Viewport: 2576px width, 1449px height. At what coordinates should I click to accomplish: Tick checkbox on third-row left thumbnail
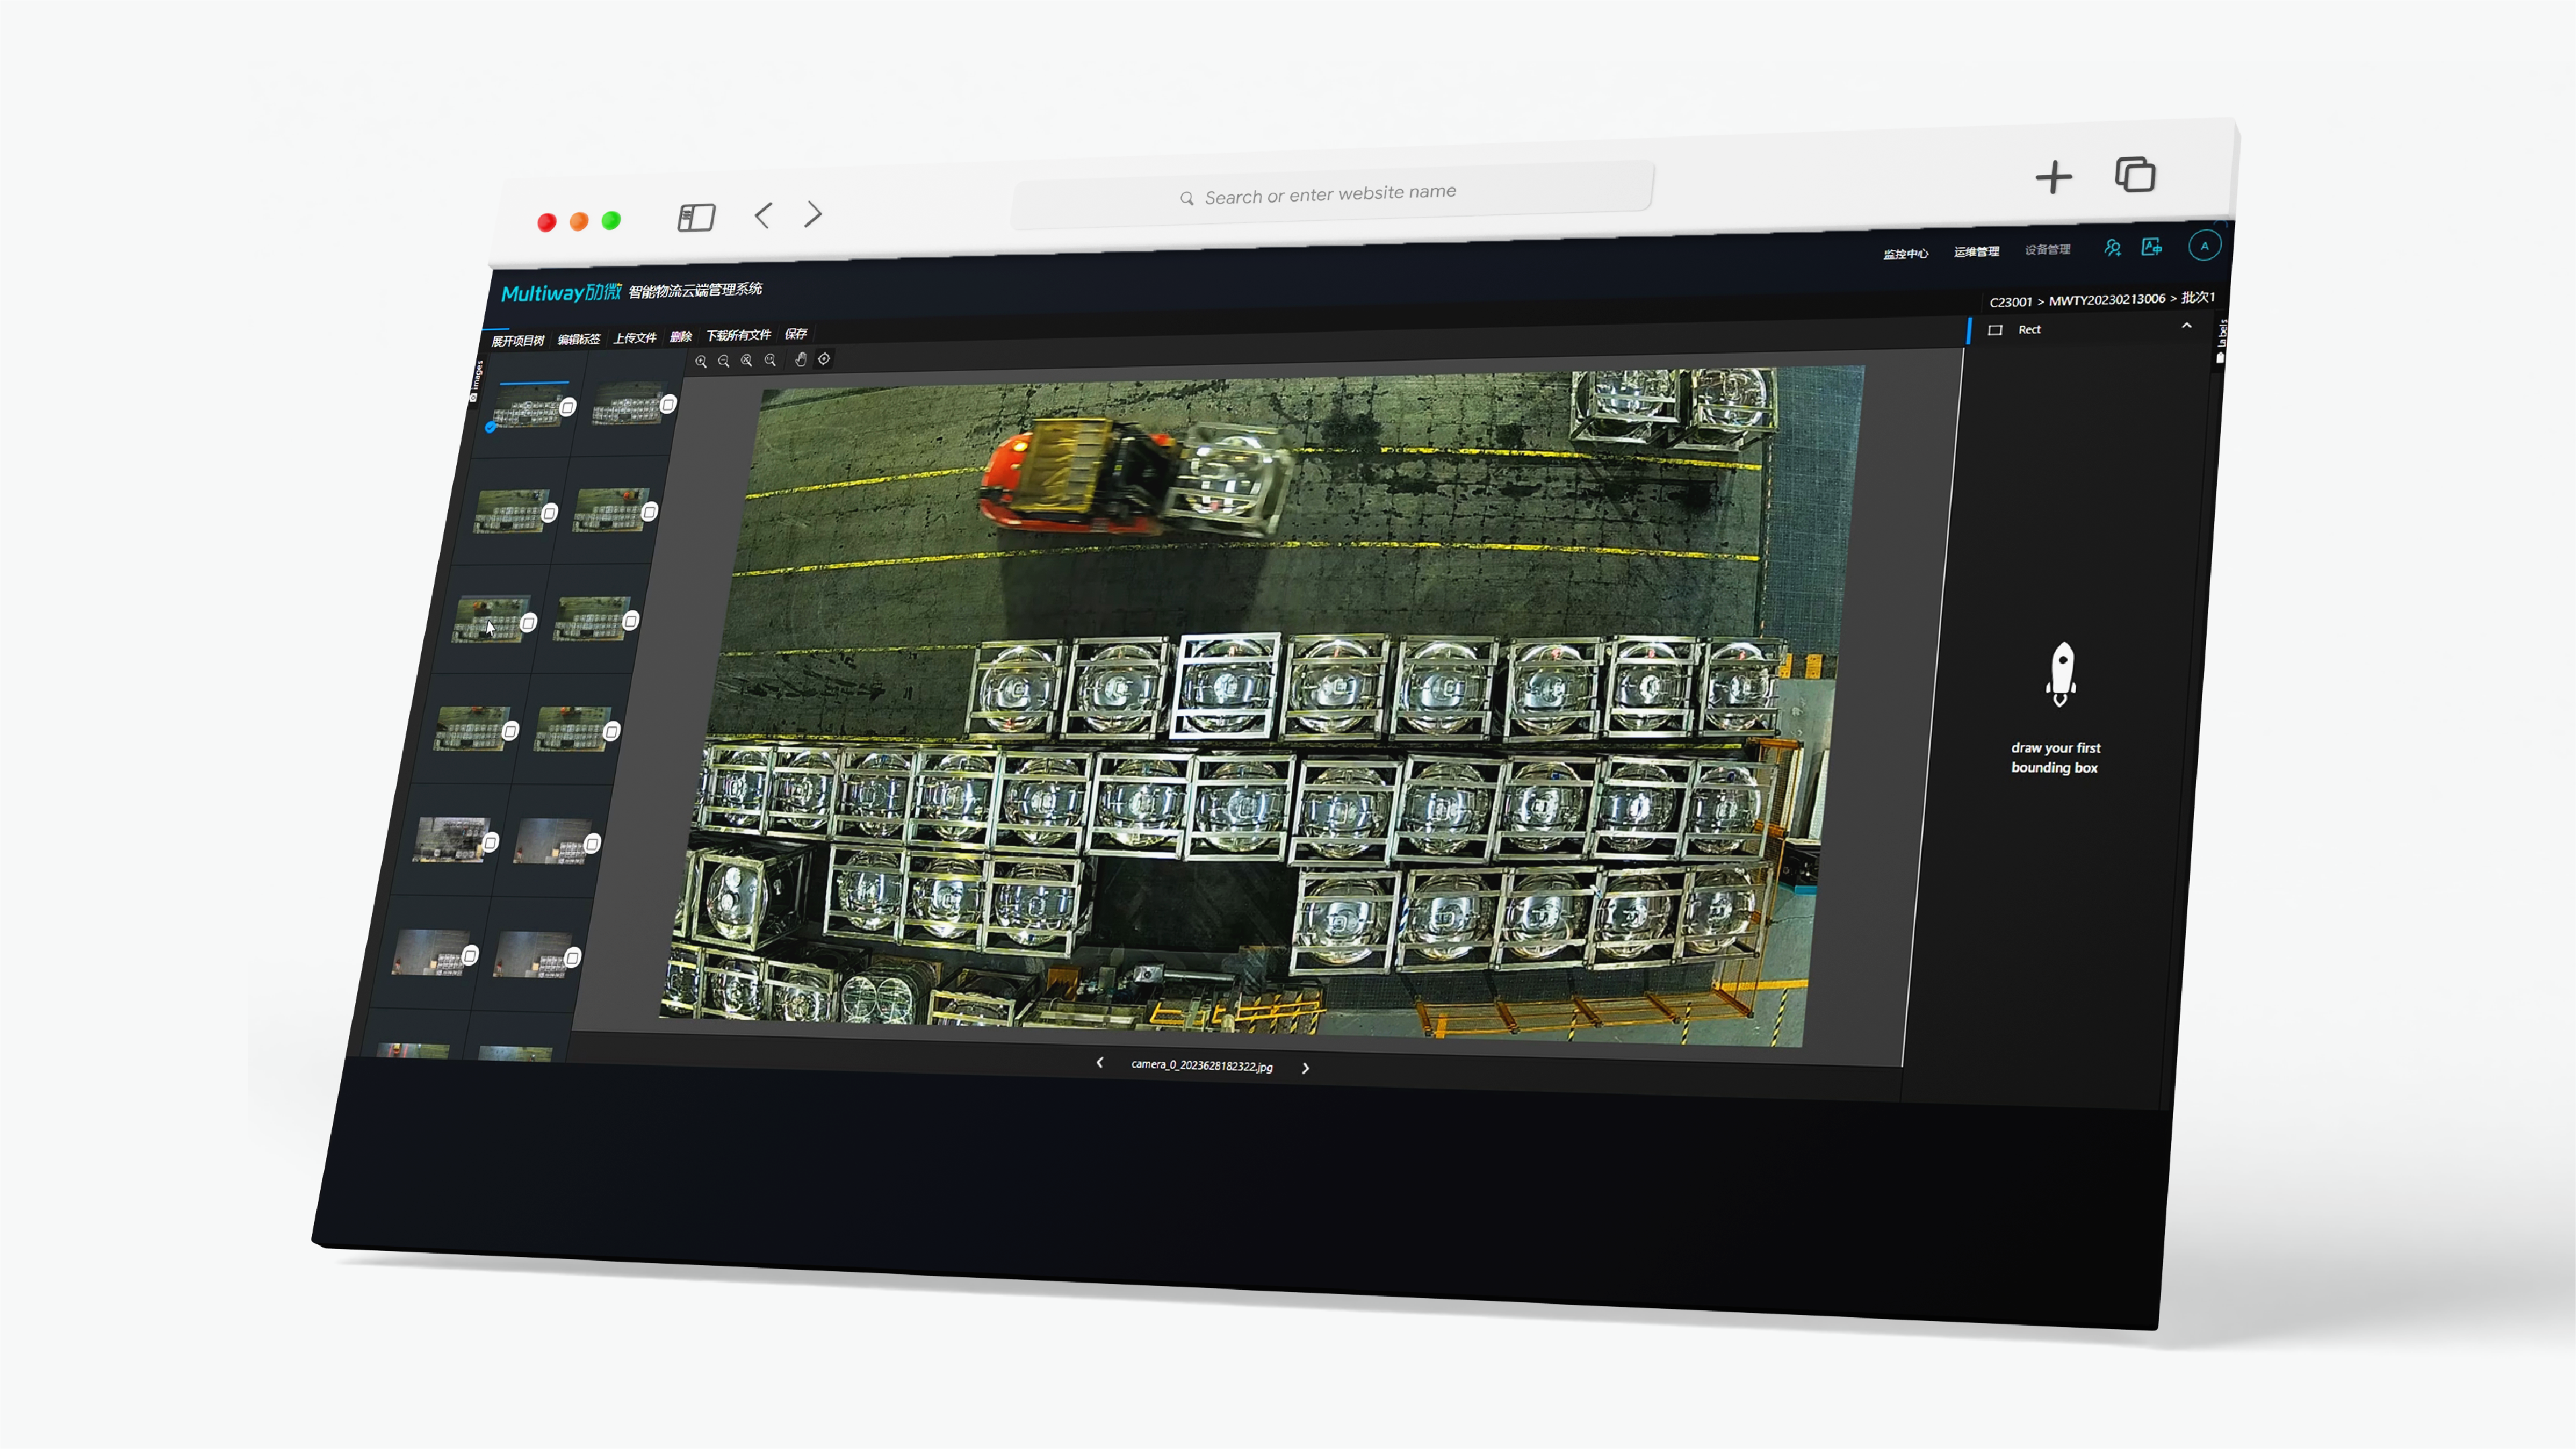pos(528,623)
